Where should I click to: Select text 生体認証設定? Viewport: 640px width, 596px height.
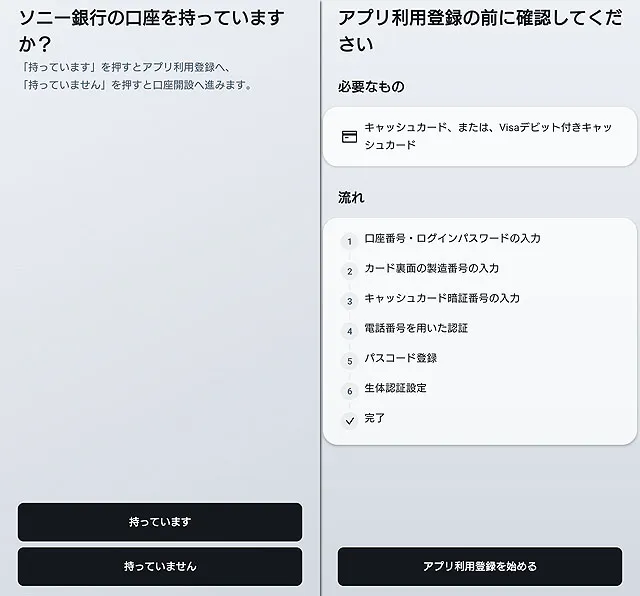point(395,388)
